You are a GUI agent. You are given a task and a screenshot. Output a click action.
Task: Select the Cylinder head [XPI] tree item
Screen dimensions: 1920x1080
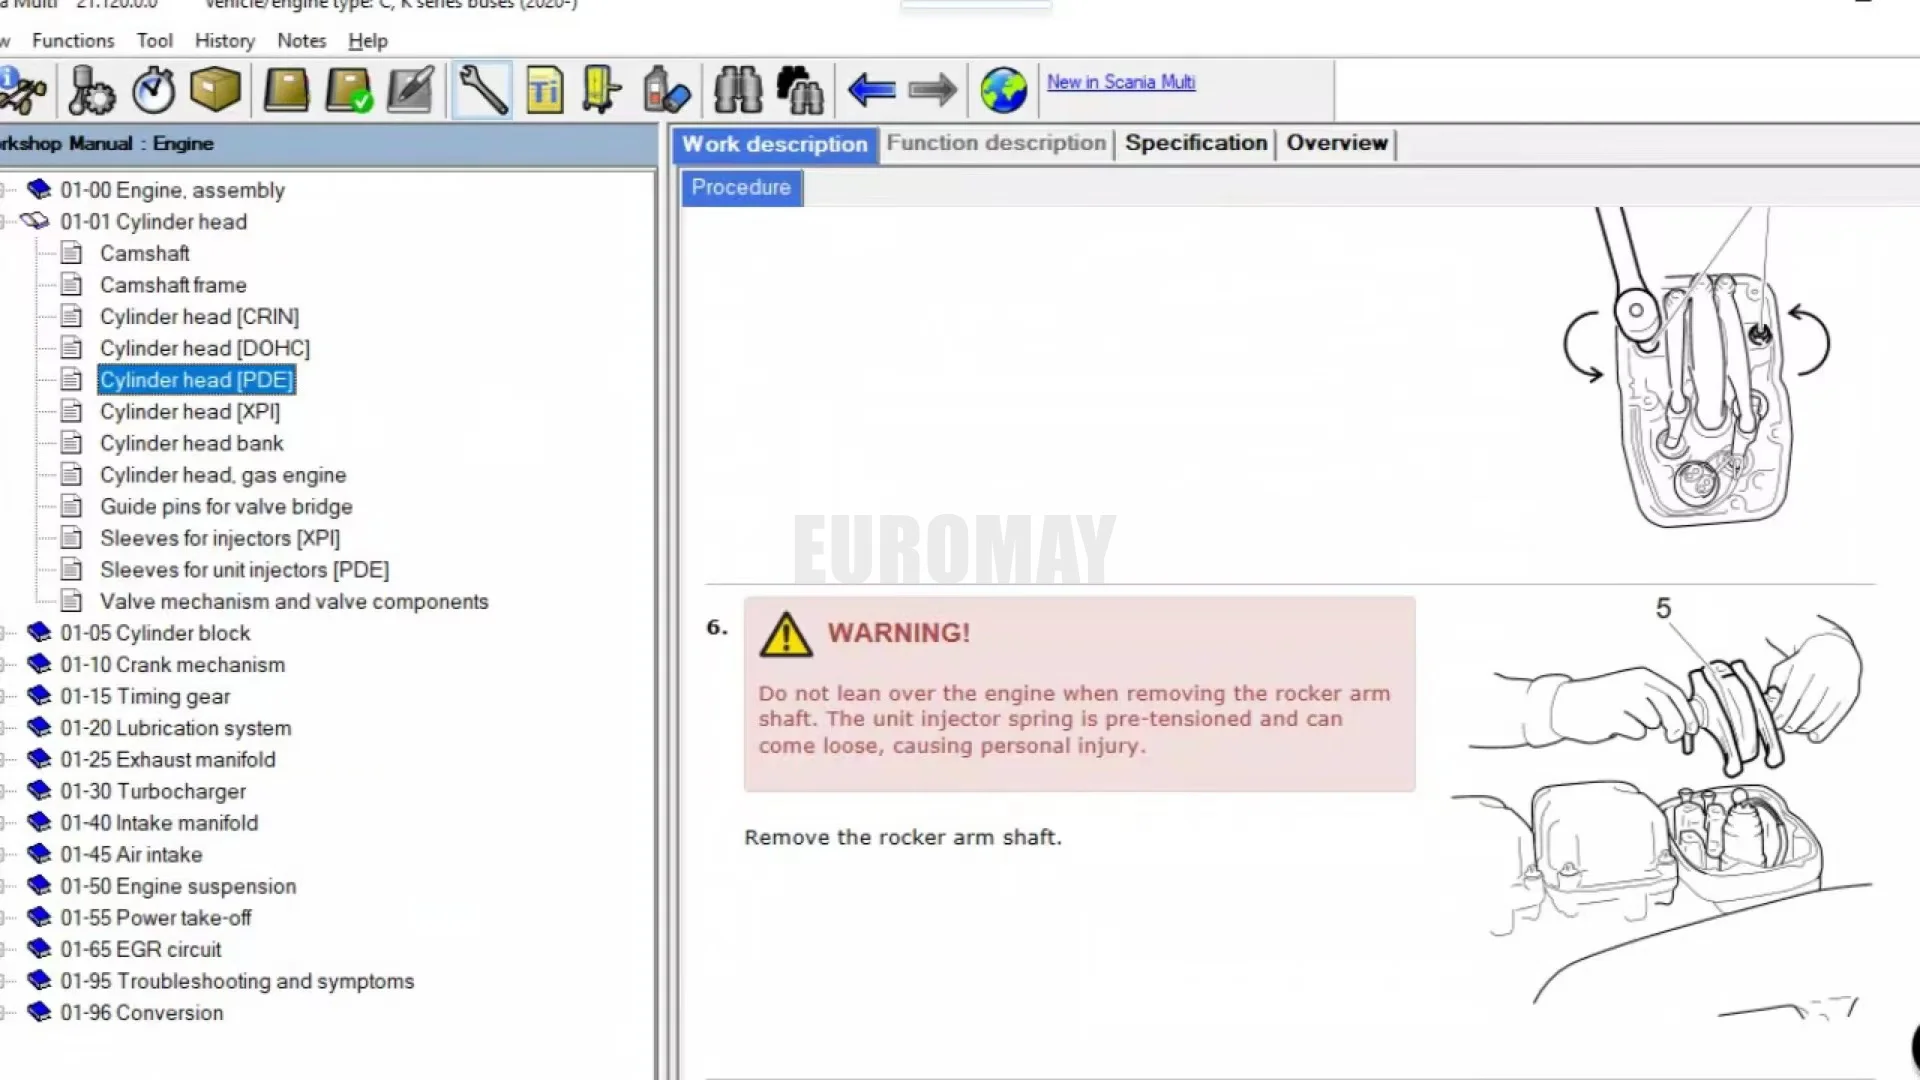[190, 411]
